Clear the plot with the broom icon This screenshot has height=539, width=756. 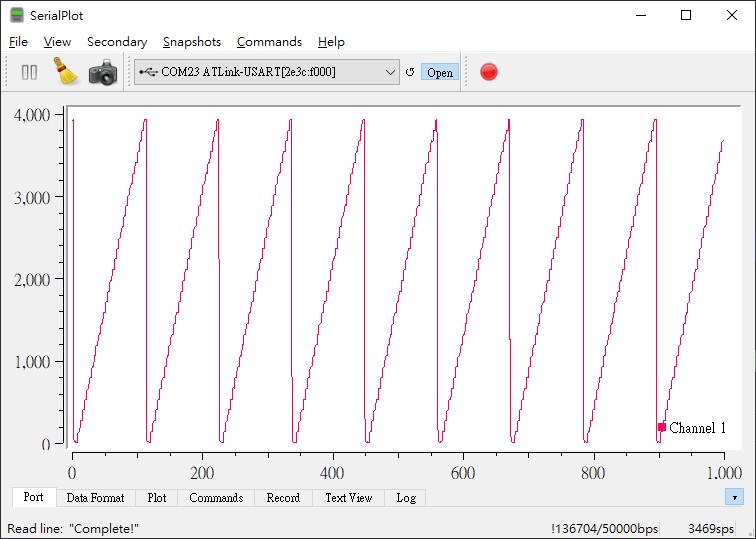[65, 71]
